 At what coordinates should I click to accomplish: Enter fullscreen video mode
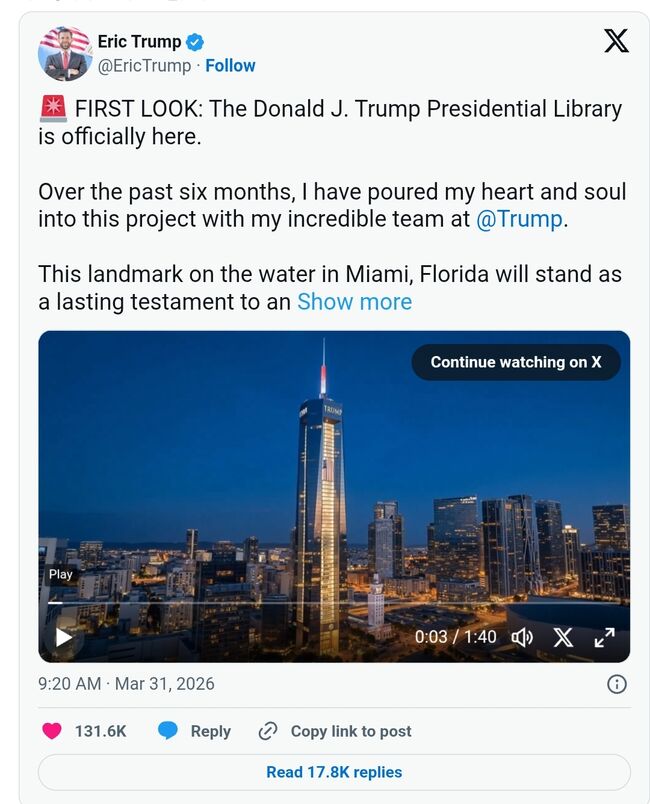tap(605, 637)
